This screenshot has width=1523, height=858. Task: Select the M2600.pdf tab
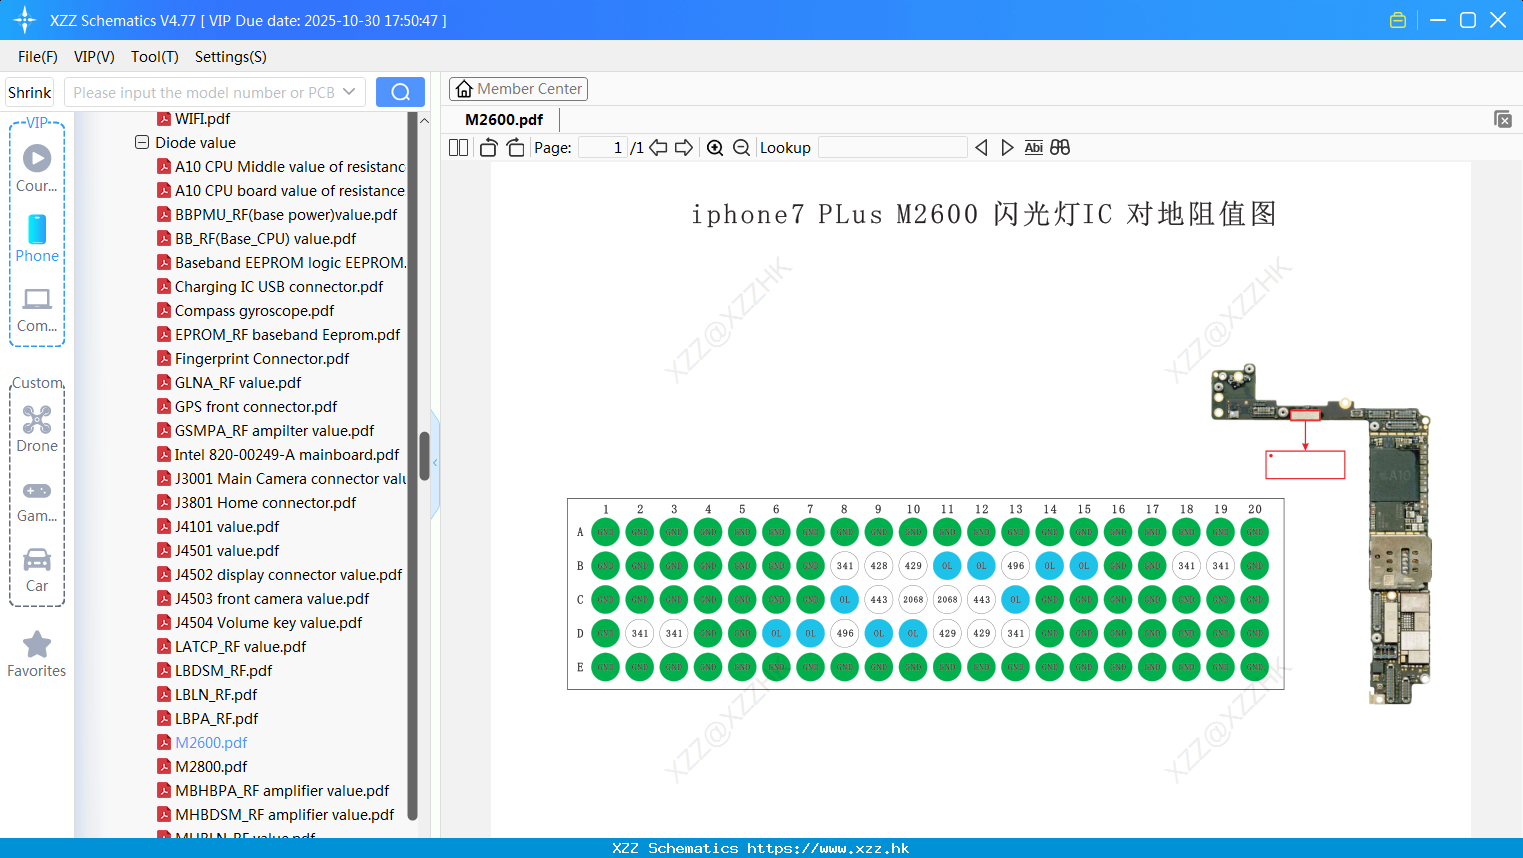[x=504, y=119]
